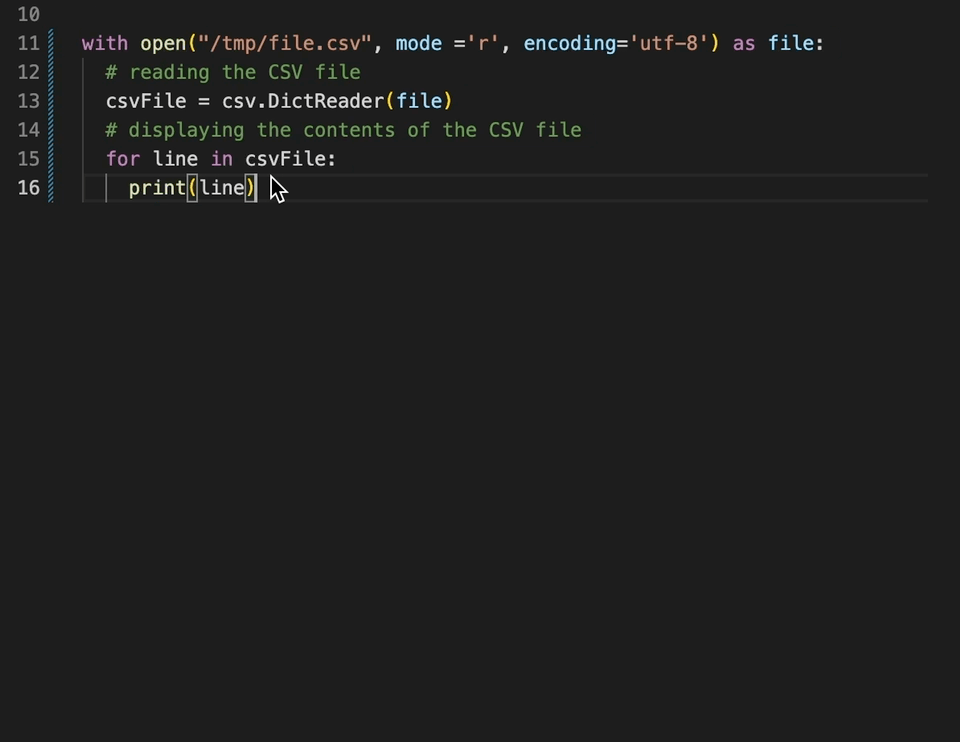Image resolution: width=960 pixels, height=742 pixels.
Task: Click the 'r' mode string
Action: coord(482,43)
